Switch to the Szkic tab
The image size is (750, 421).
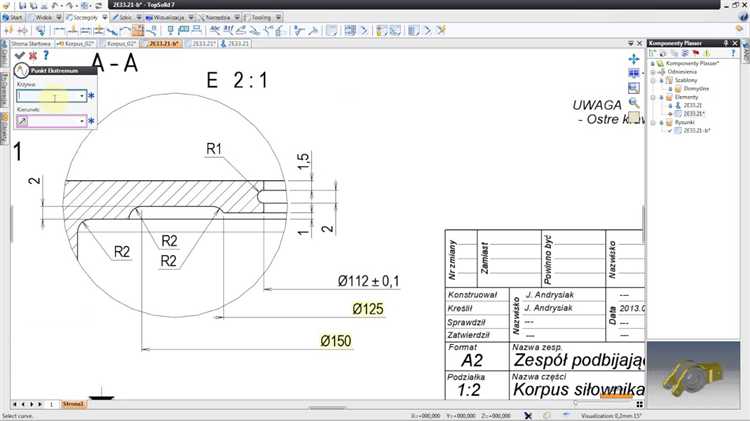tap(123, 17)
